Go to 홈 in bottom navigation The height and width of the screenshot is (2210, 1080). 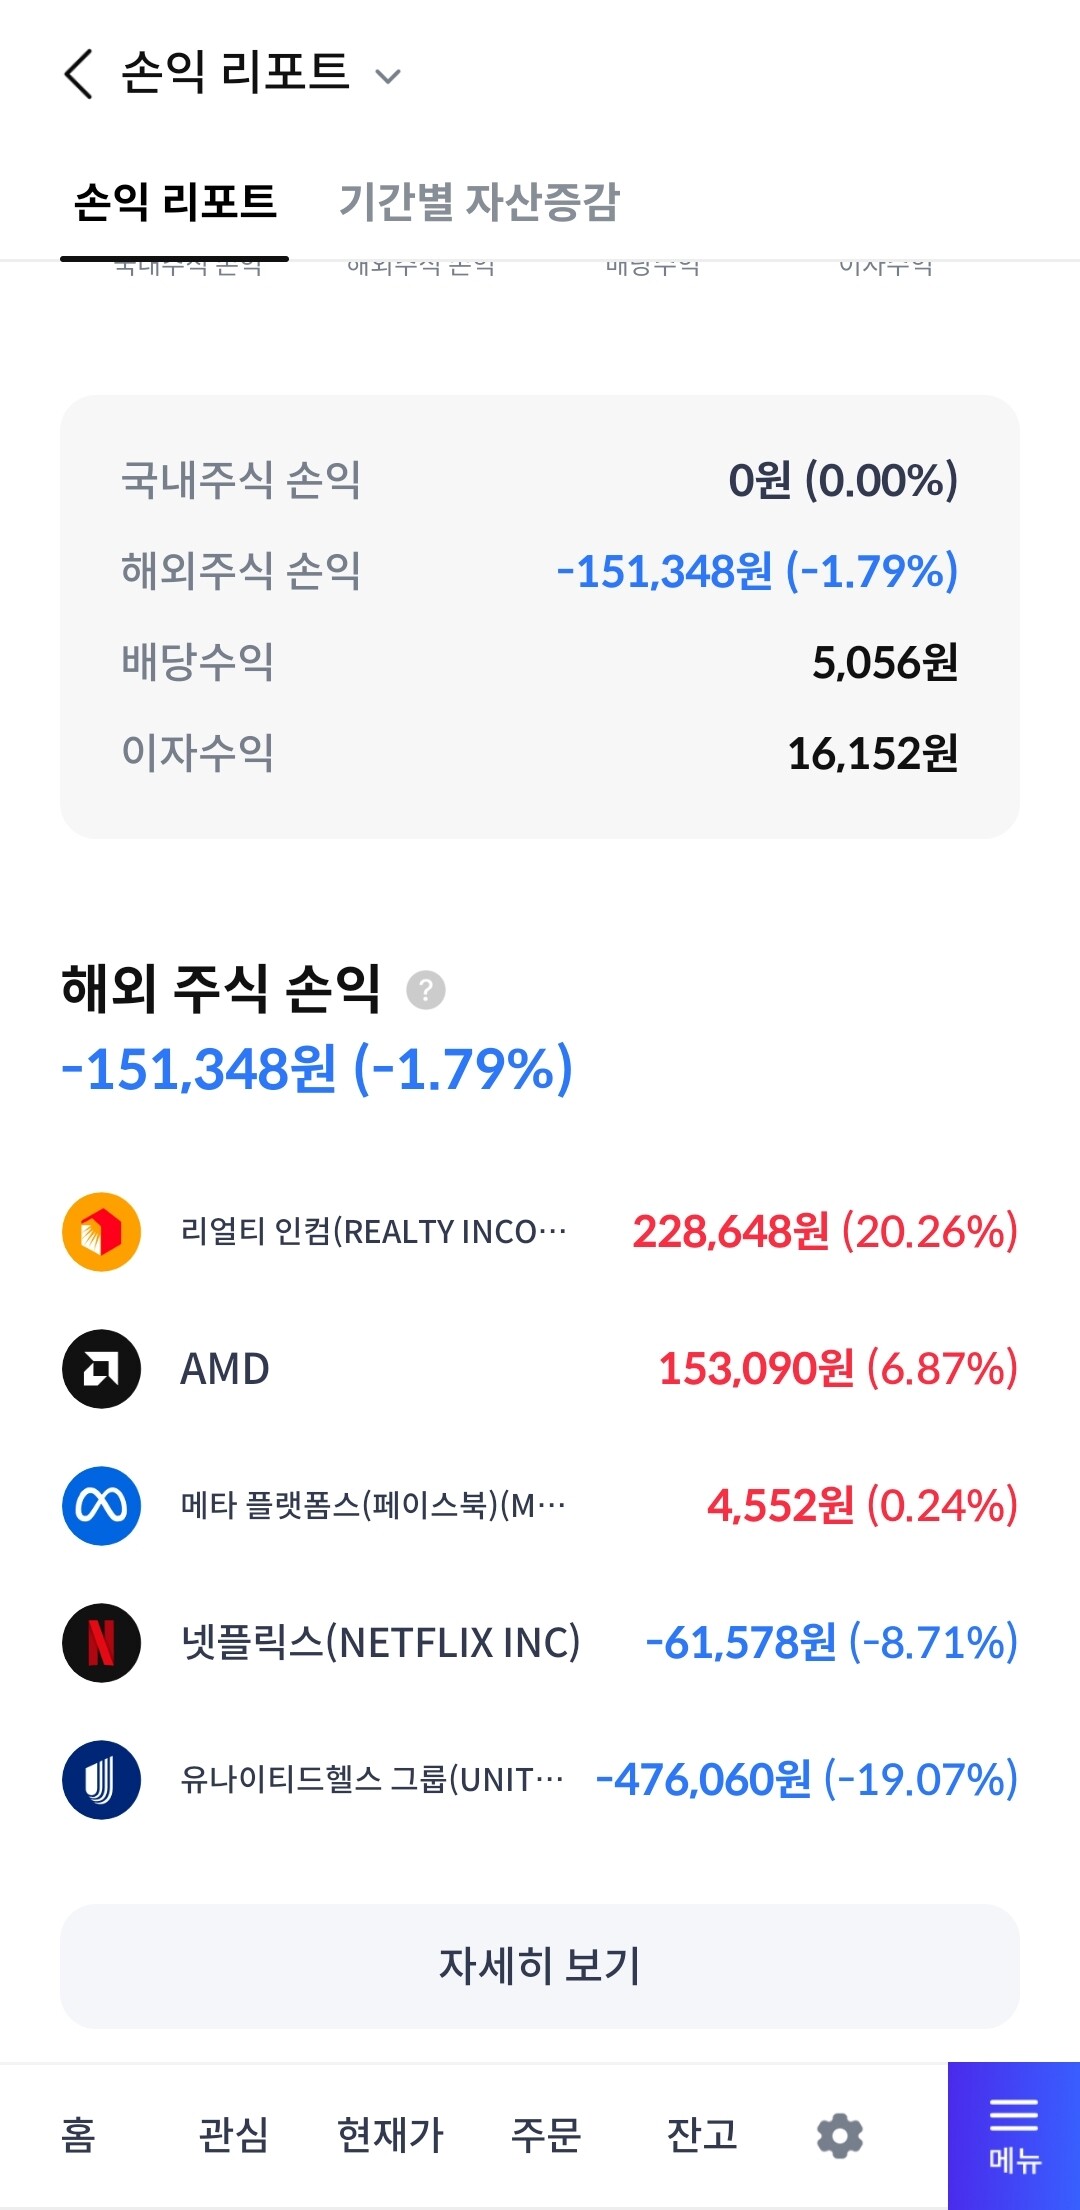78,2135
